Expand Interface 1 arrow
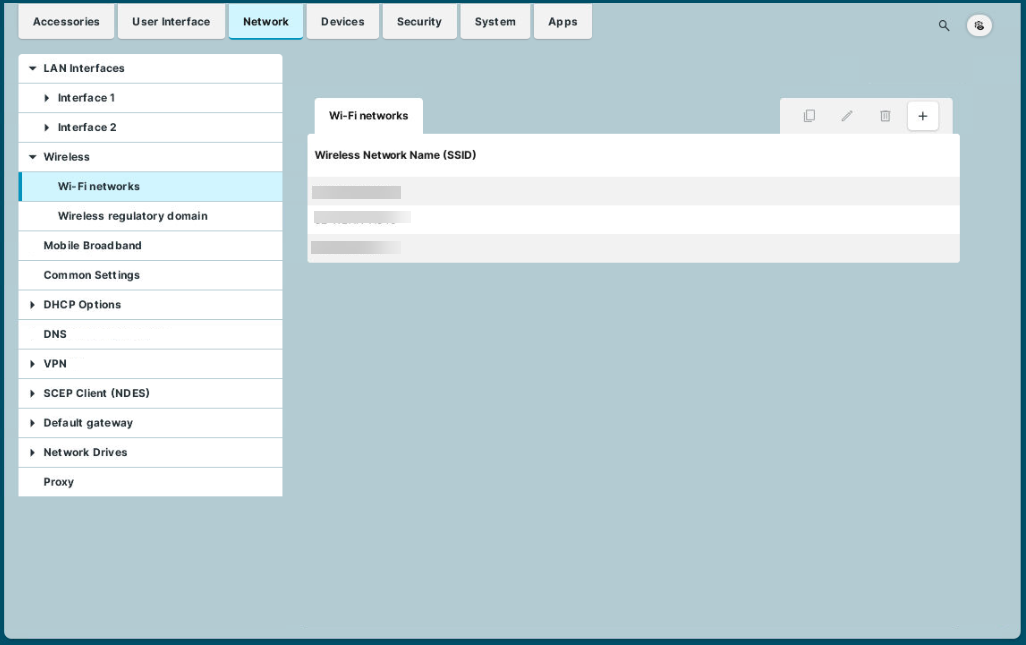 [x=46, y=98]
